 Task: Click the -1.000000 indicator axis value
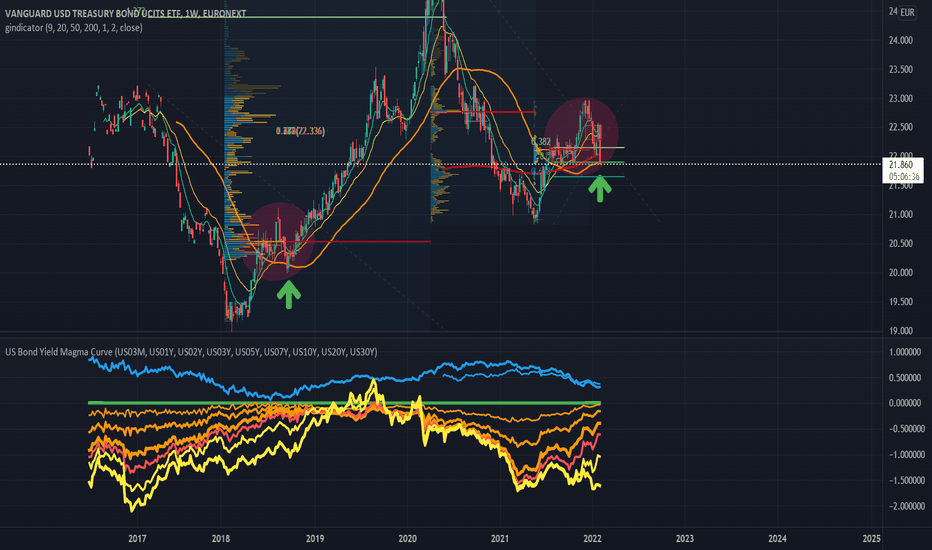point(906,455)
